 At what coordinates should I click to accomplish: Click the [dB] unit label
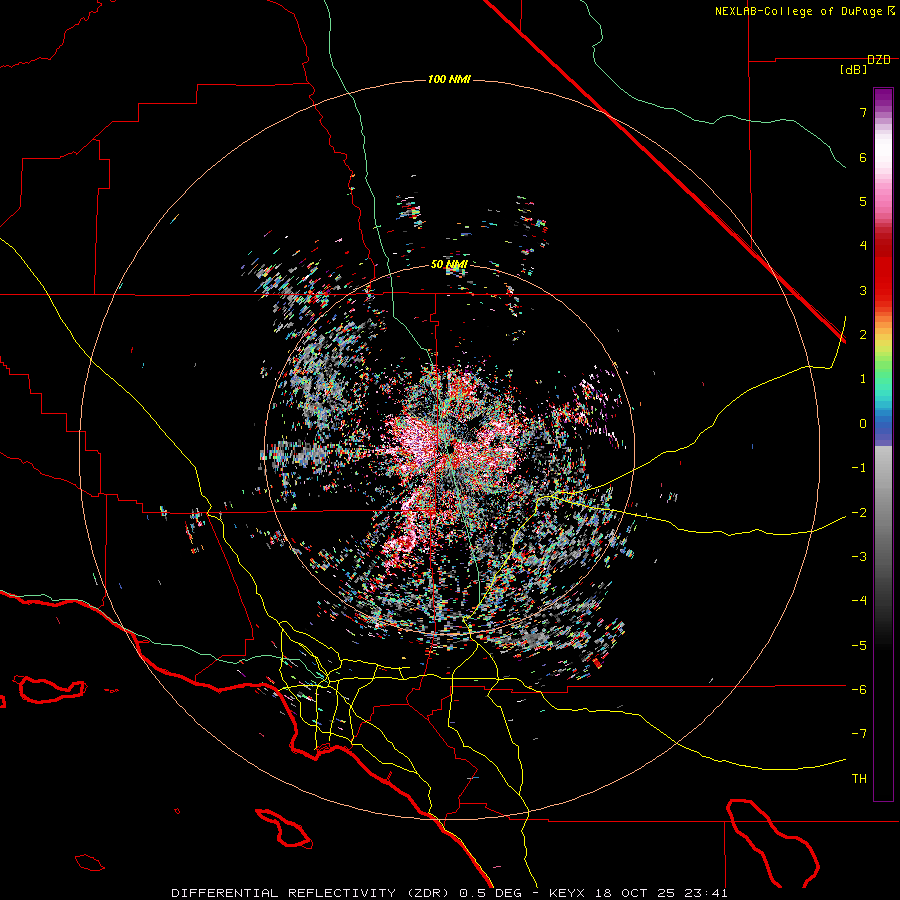tap(854, 70)
